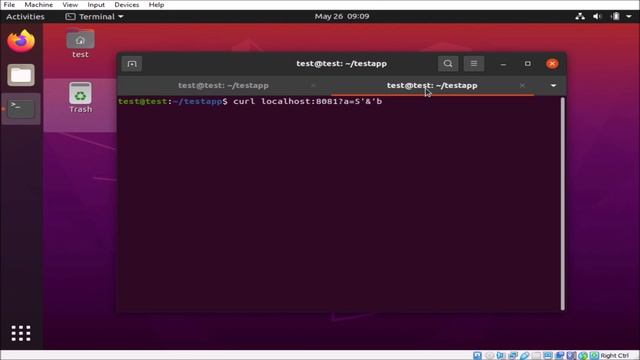This screenshot has height=360, width=640.
Task: Click the VirtualBox optical drive status icon
Action: point(489,356)
